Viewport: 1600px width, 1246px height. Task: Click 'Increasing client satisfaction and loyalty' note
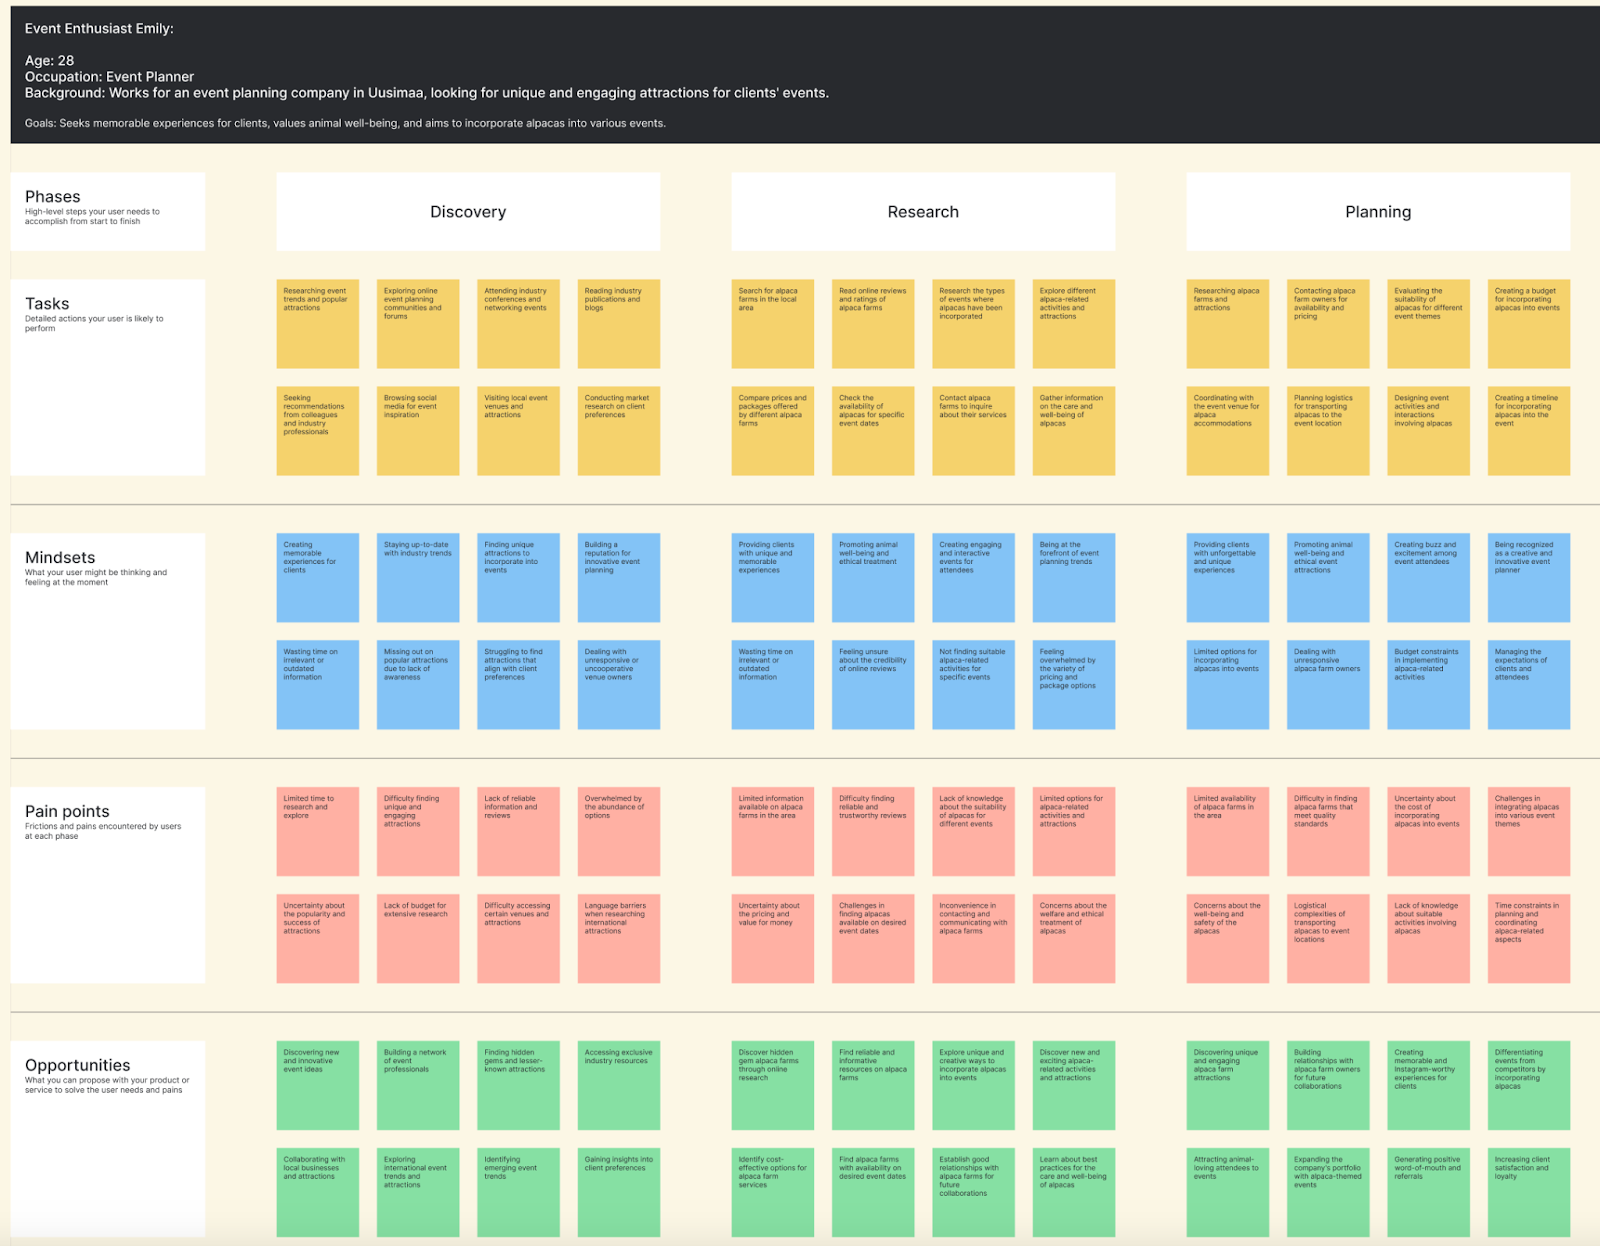1529,1192
